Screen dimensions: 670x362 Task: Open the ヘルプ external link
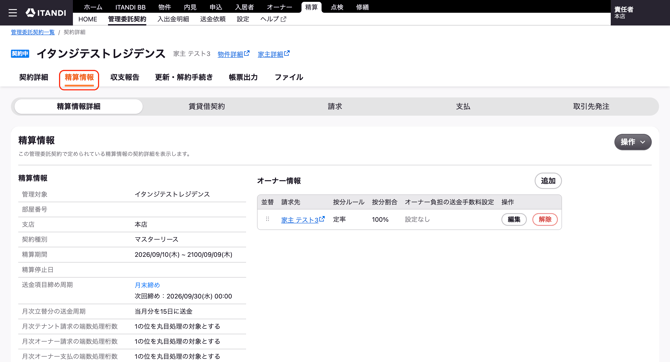tap(273, 19)
